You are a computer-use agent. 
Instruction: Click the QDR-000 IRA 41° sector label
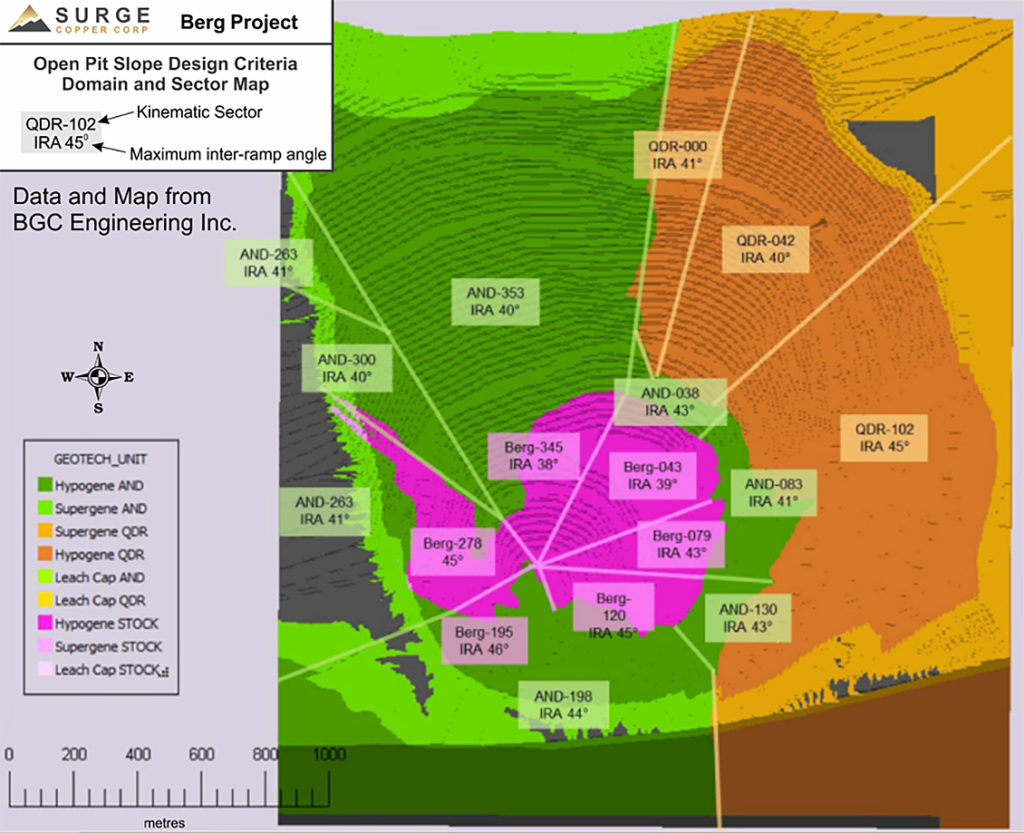(678, 153)
